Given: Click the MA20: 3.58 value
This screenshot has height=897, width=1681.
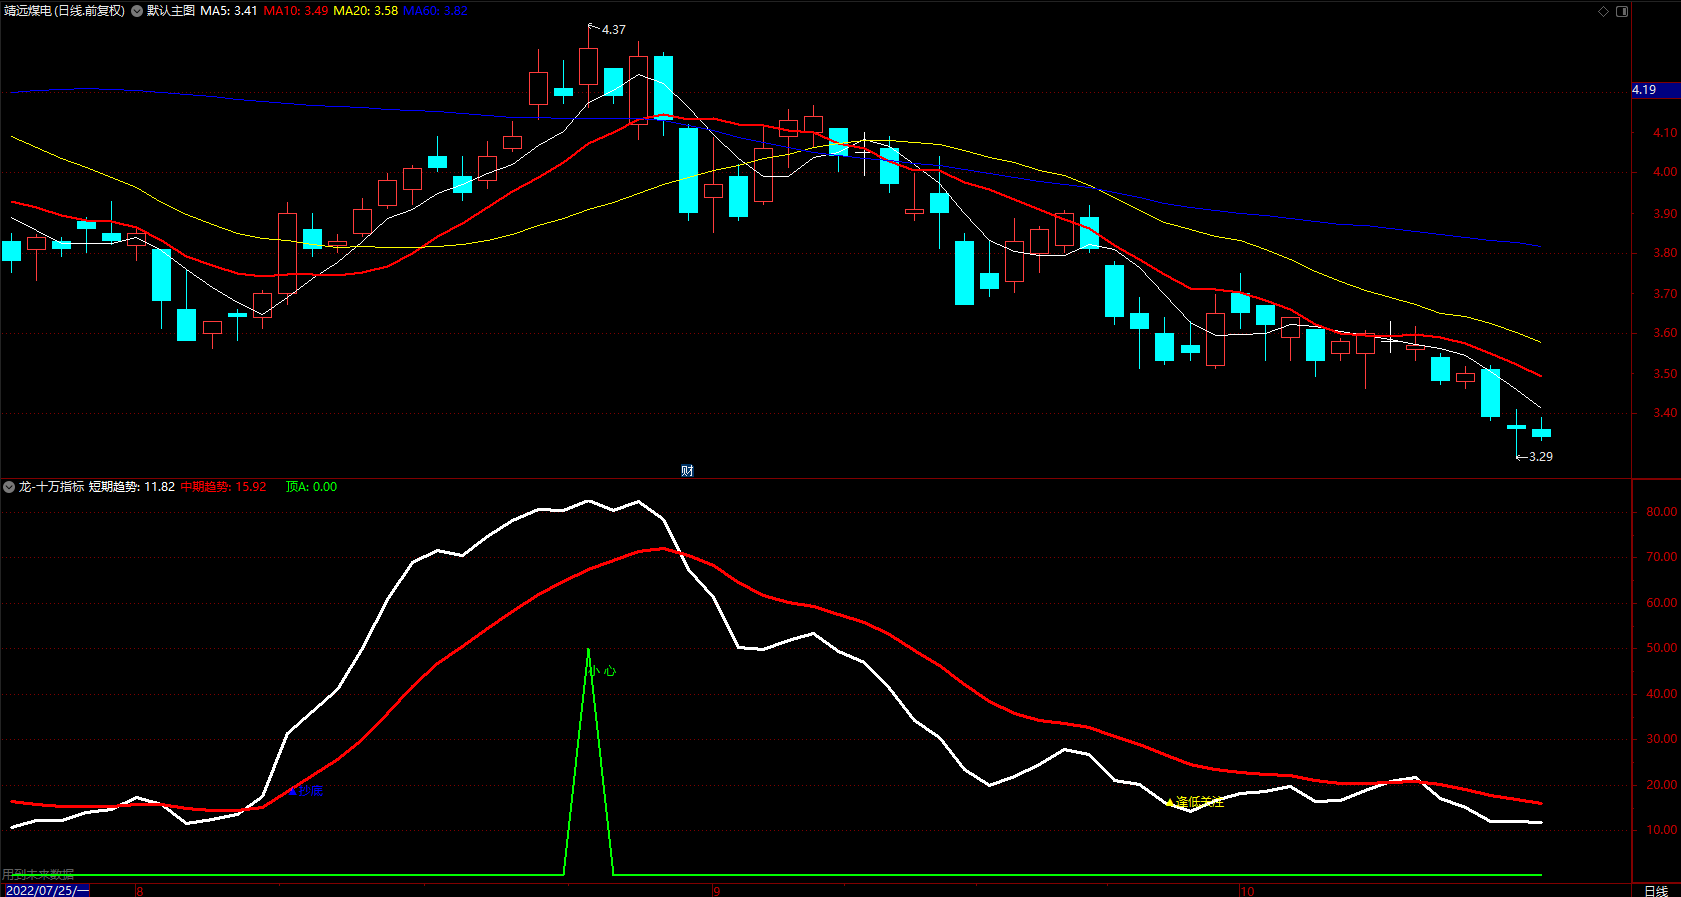Looking at the screenshot, I should pyautogui.click(x=366, y=11).
